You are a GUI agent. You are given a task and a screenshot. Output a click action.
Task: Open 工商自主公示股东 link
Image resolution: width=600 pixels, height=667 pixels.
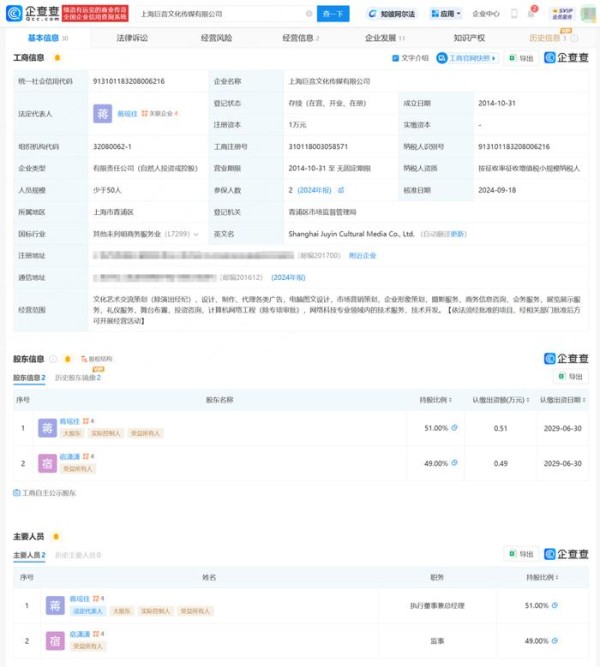(x=44, y=493)
